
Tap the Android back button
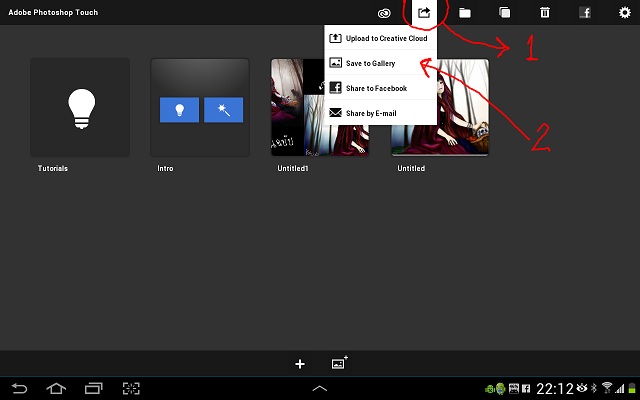19,388
